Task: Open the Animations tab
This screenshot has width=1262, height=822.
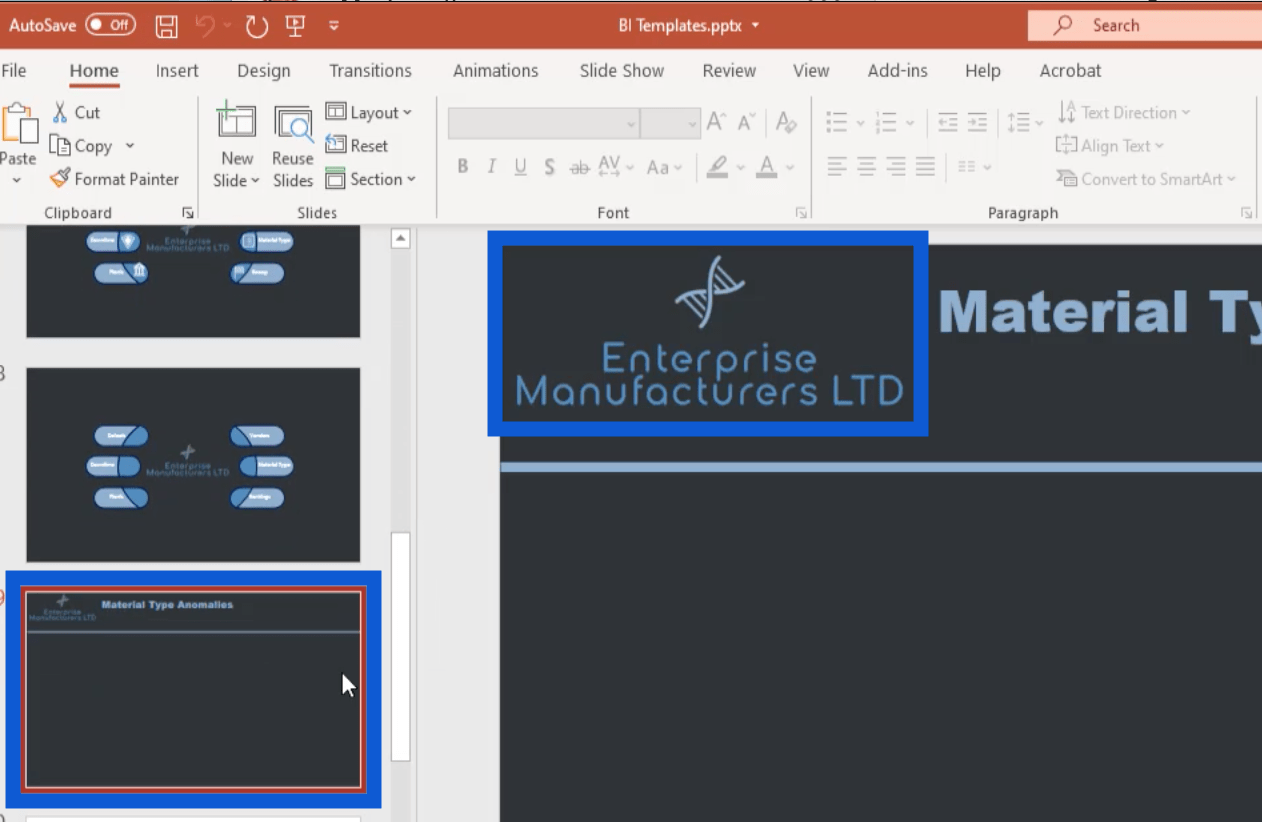Action: (x=496, y=71)
